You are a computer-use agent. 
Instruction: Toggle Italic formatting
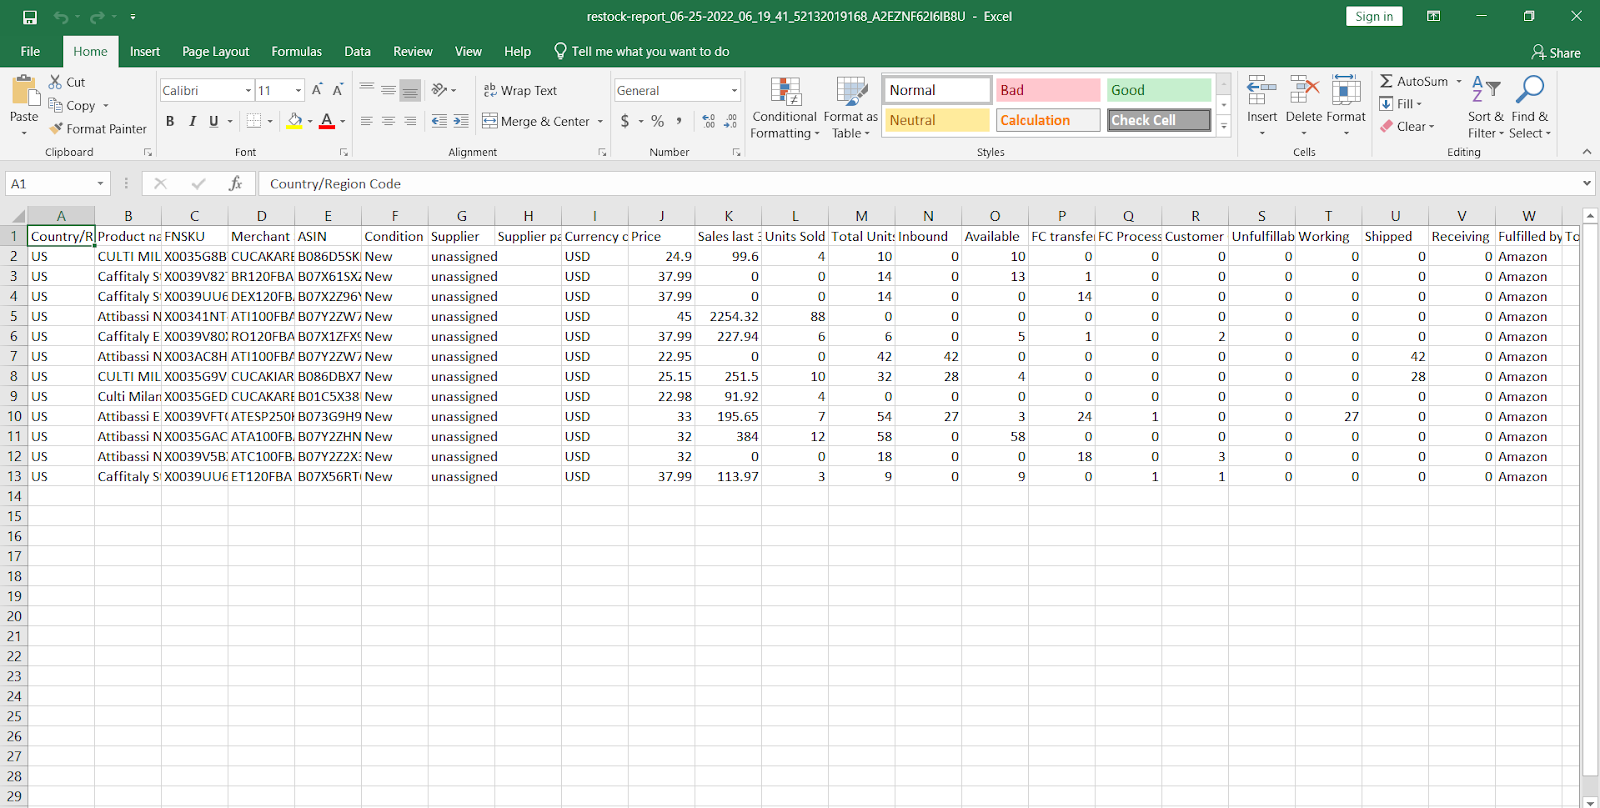point(192,121)
